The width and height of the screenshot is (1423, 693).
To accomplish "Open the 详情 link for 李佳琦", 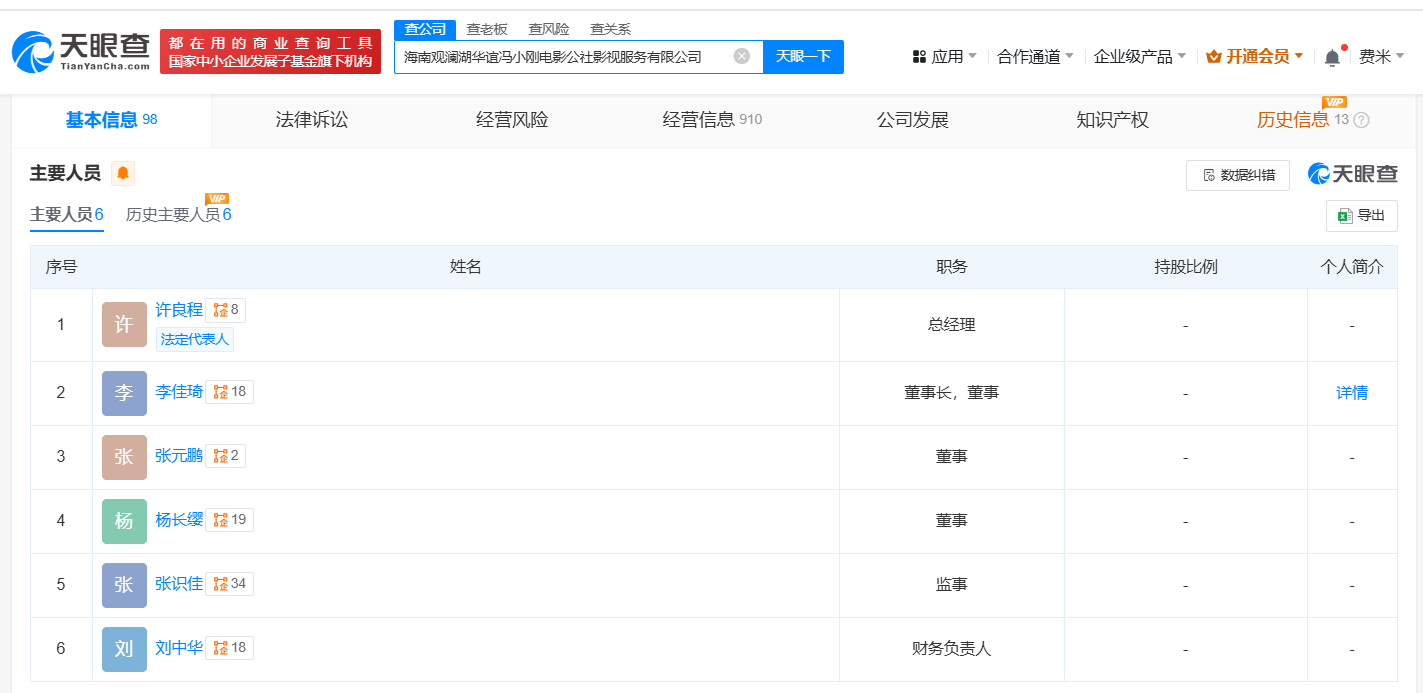I will [x=1352, y=393].
